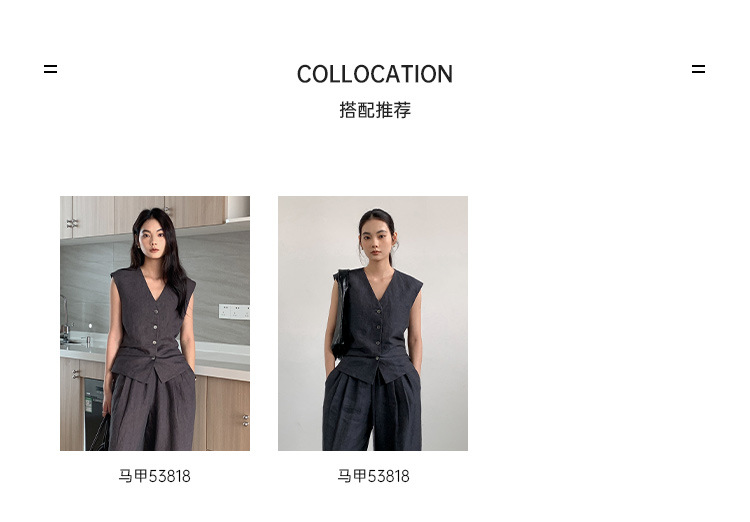Click the right equals-sign decorative icon
750x522 pixels.
click(x=698, y=69)
